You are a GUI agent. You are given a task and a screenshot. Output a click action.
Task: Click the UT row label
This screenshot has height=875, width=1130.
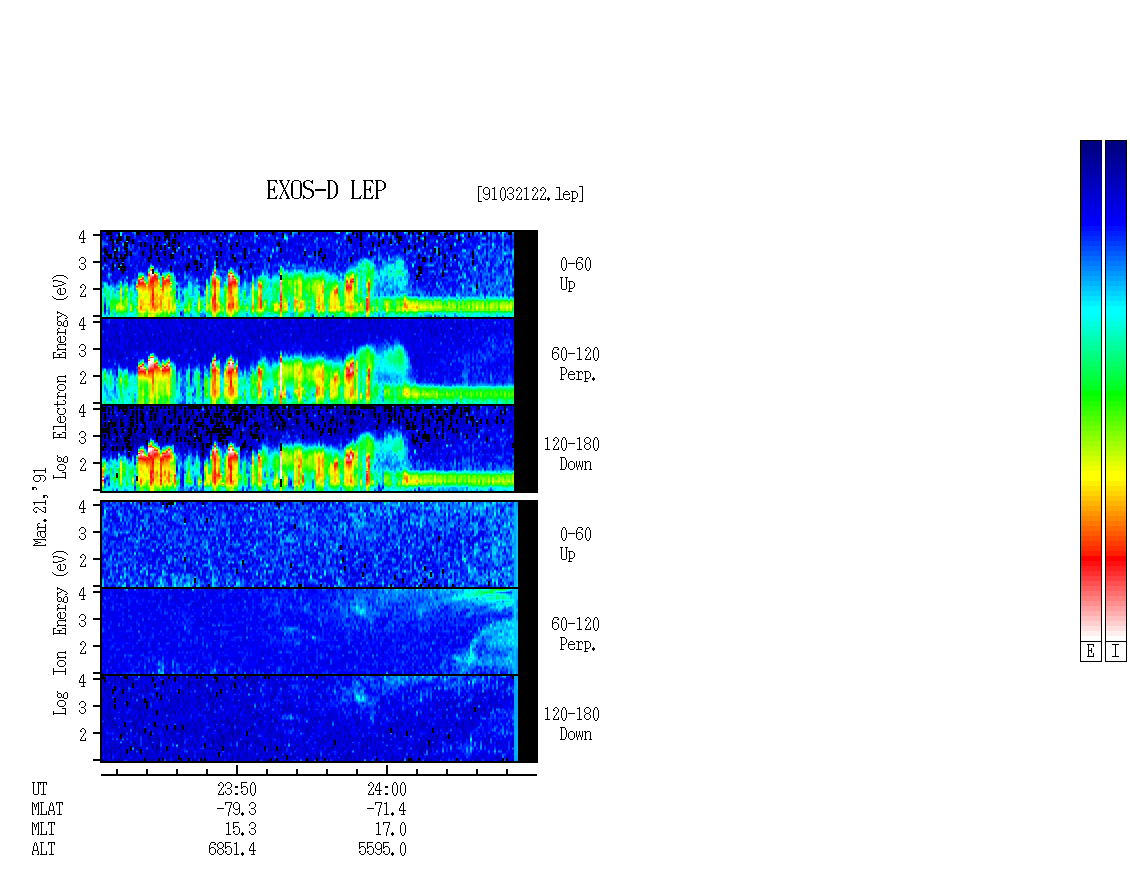(x=39, y=789)
